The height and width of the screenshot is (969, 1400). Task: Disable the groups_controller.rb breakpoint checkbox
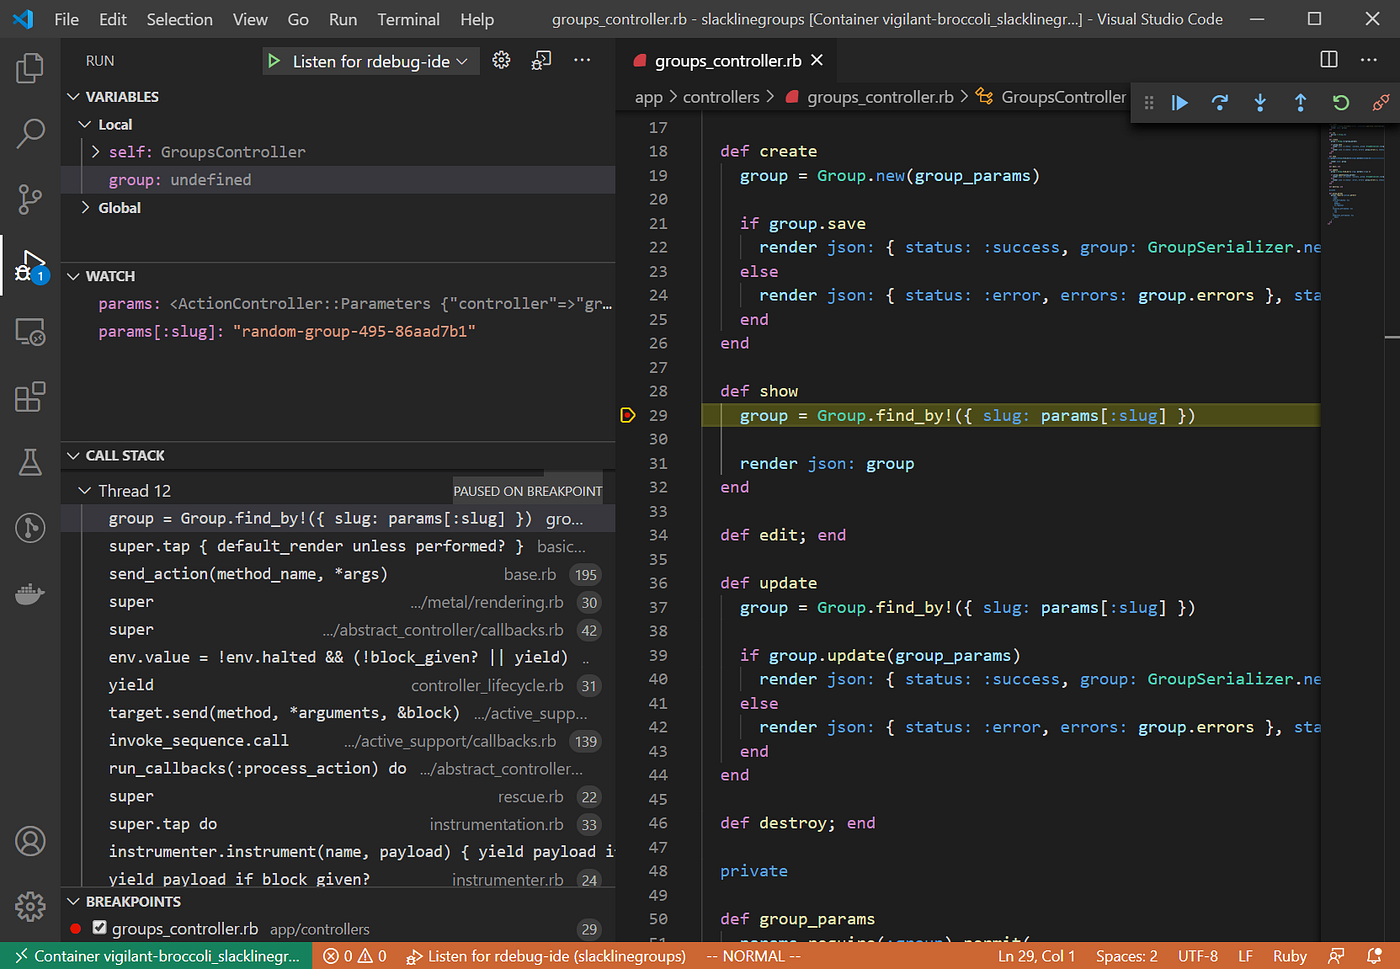[97, 928]
